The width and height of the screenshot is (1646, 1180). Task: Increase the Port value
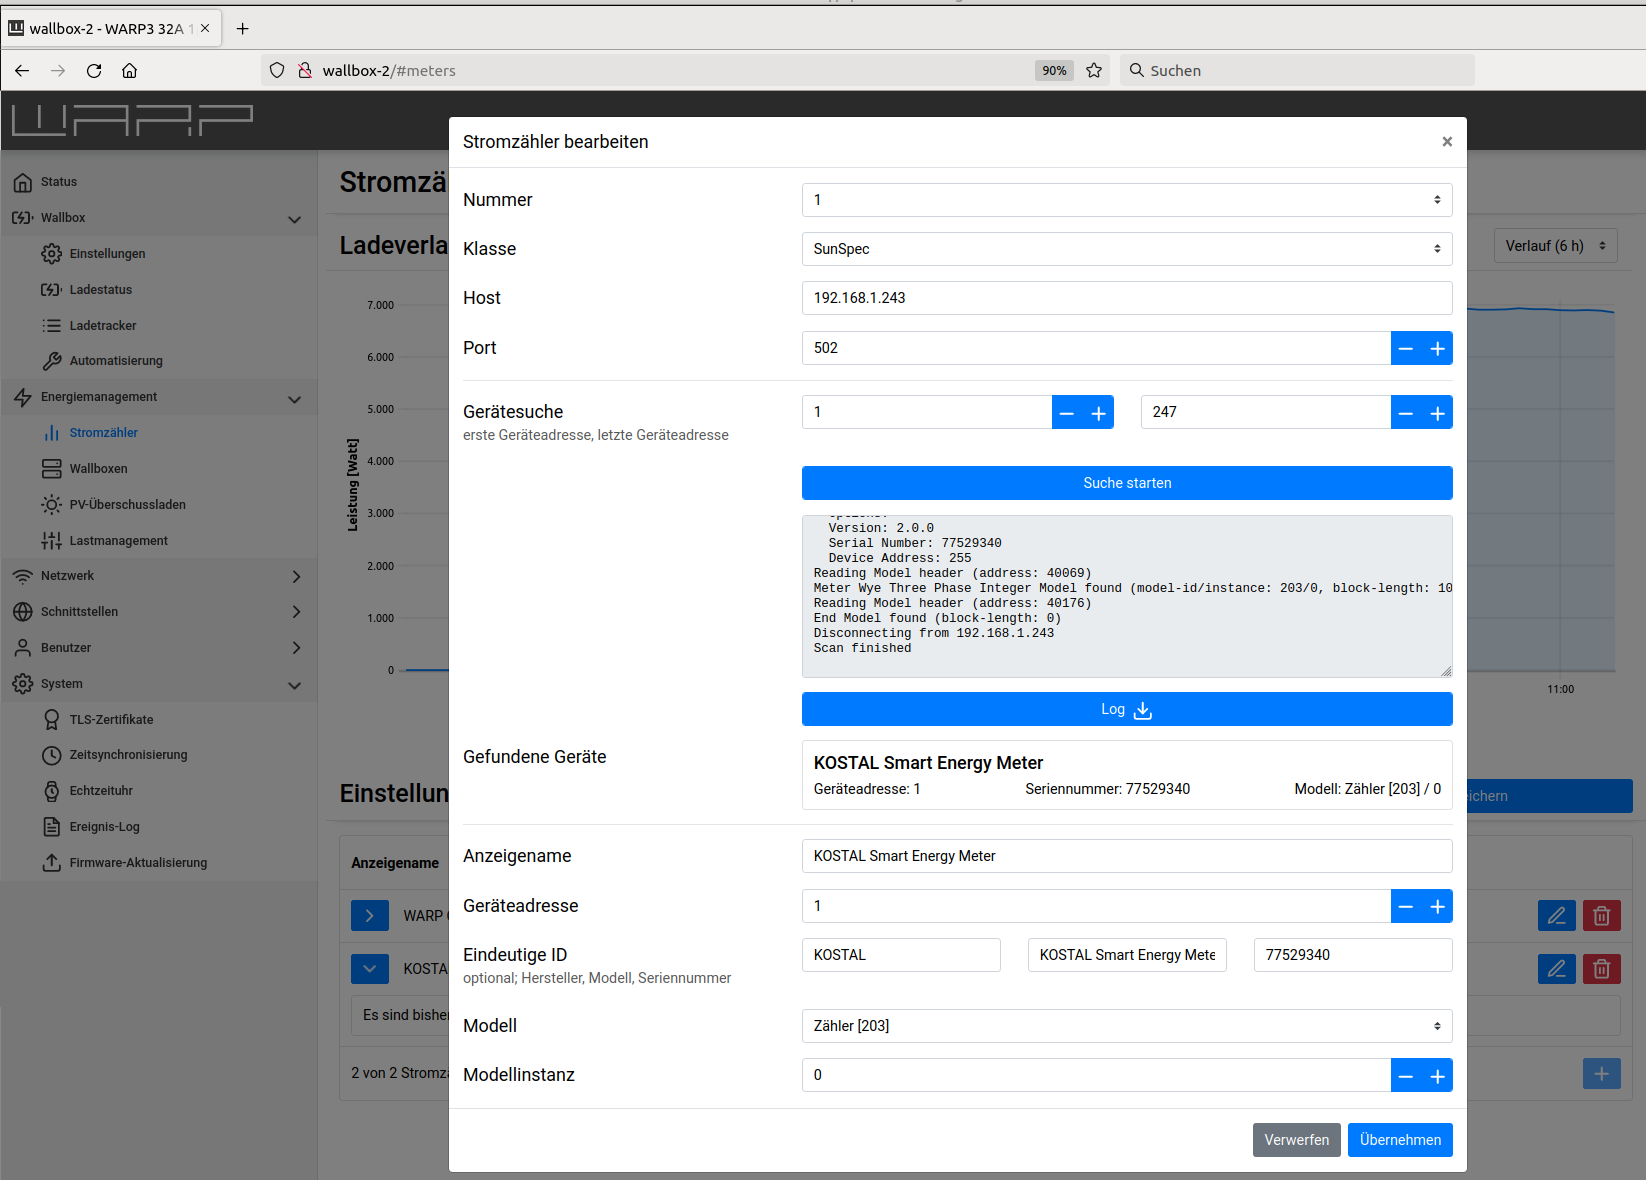point(1438,348)
